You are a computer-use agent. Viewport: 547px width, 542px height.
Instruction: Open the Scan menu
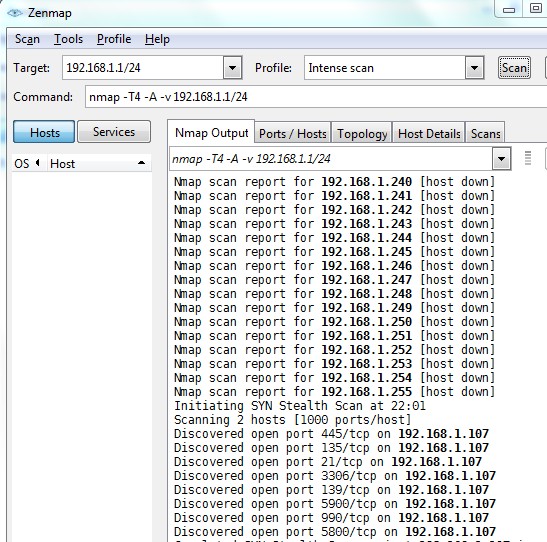coord(27,39)
